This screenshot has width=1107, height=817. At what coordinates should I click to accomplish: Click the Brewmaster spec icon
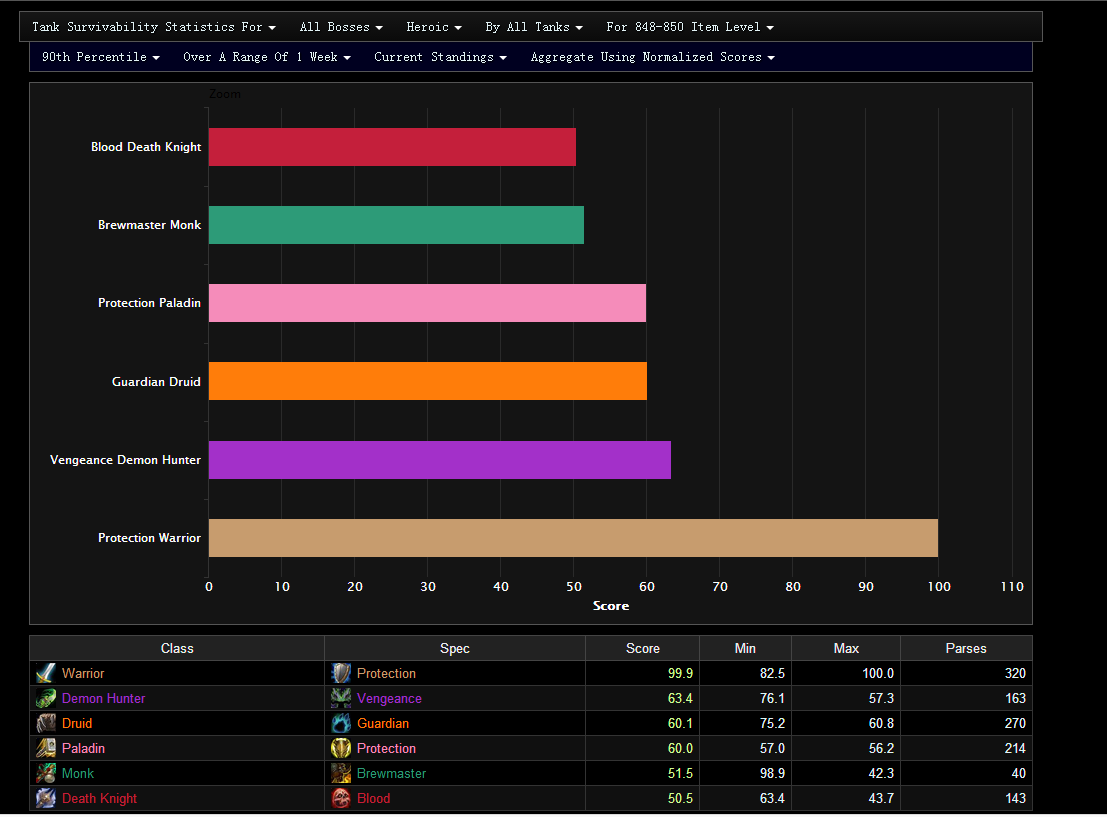click(x=341, y=774)
